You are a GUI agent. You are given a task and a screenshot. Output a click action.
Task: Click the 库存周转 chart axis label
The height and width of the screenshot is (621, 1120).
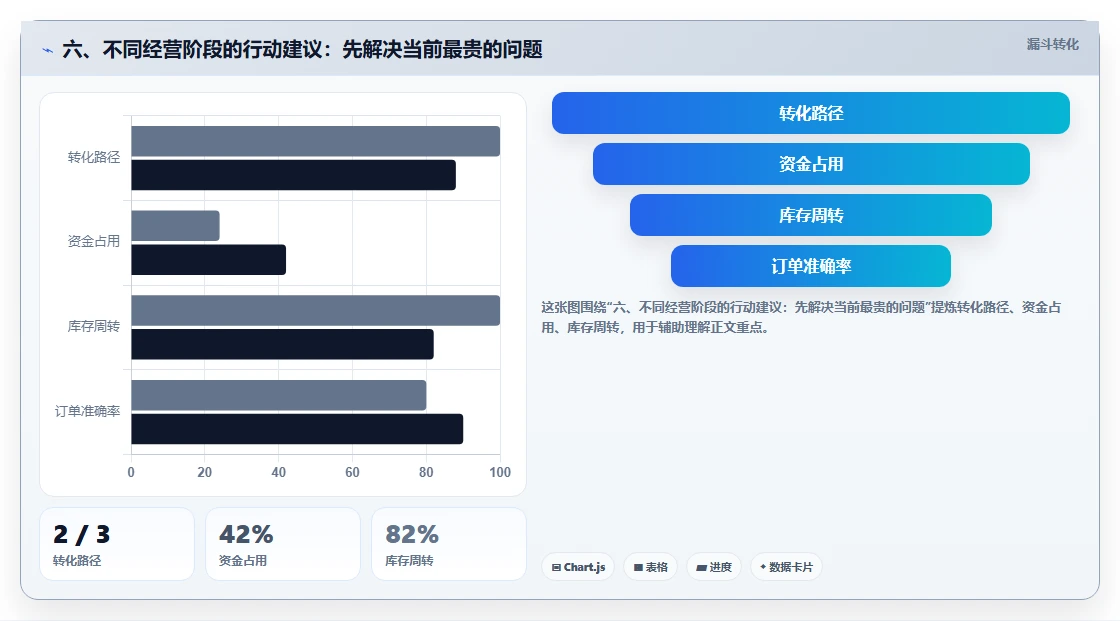pos(94,327)
